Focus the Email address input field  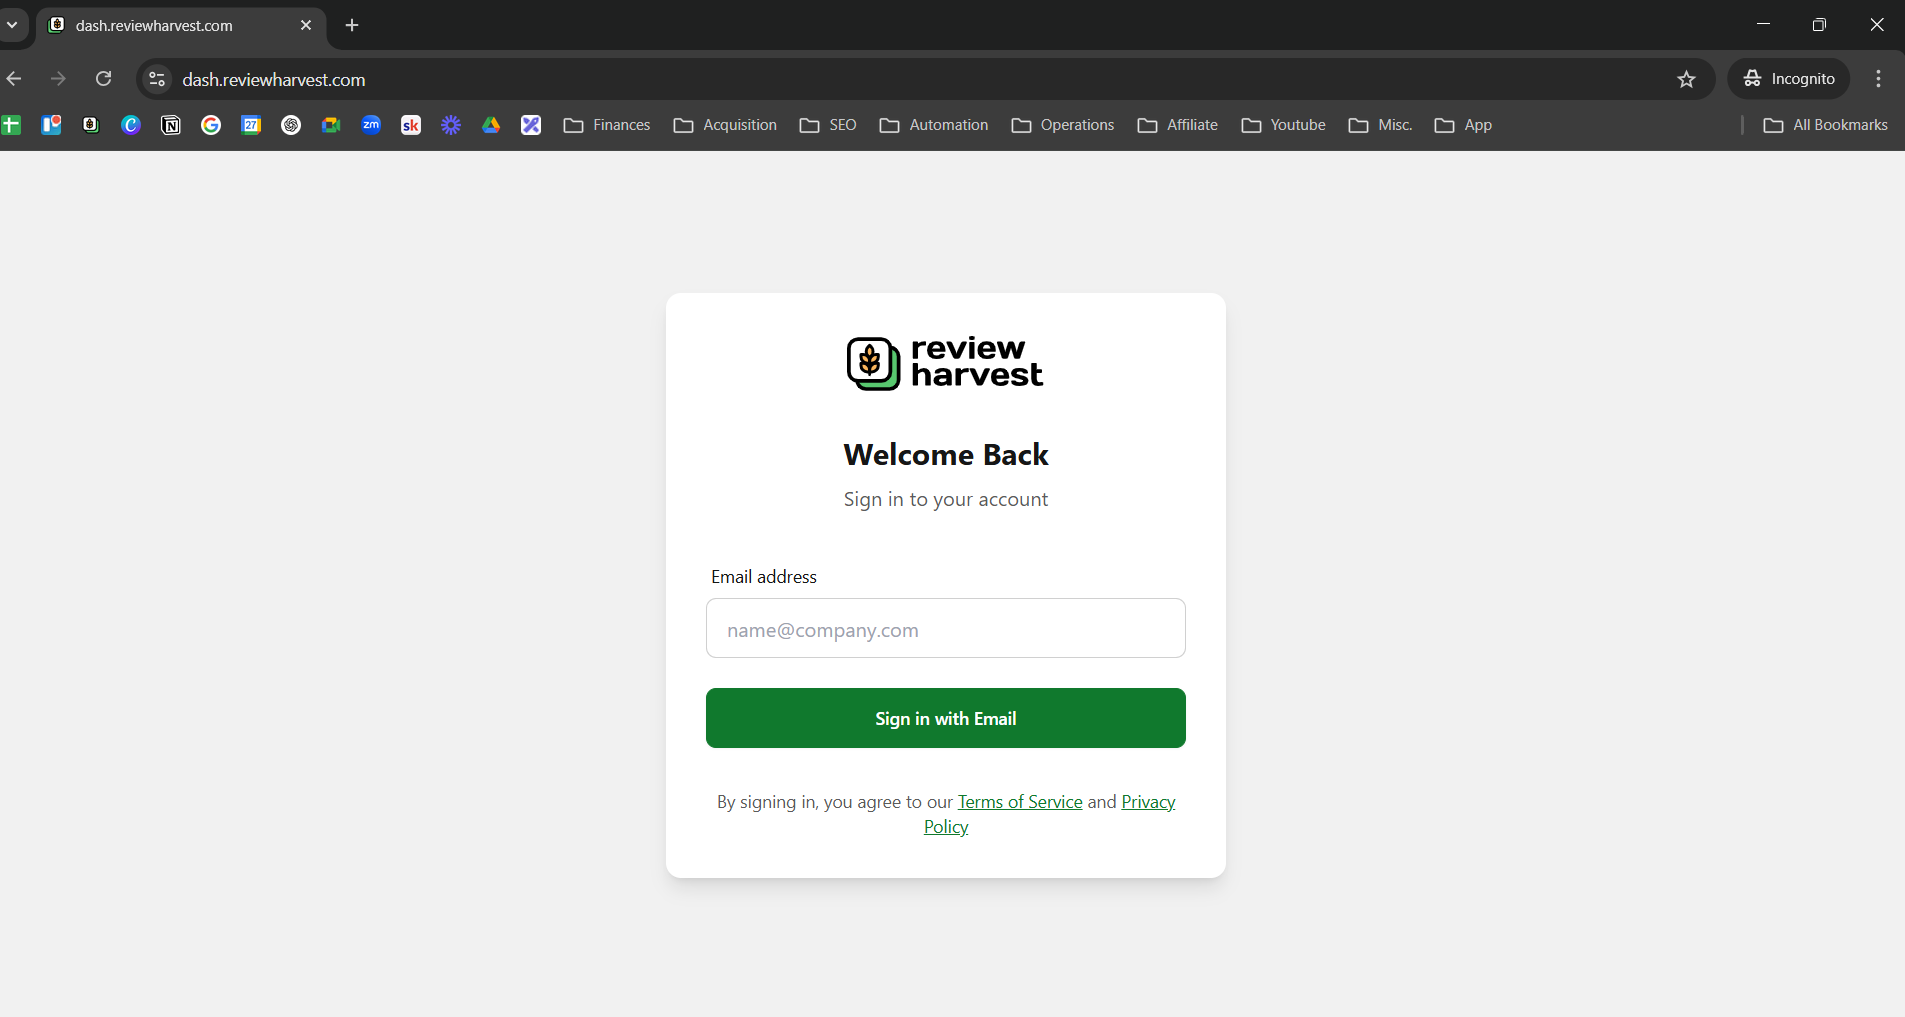click(x=946, y=628)
